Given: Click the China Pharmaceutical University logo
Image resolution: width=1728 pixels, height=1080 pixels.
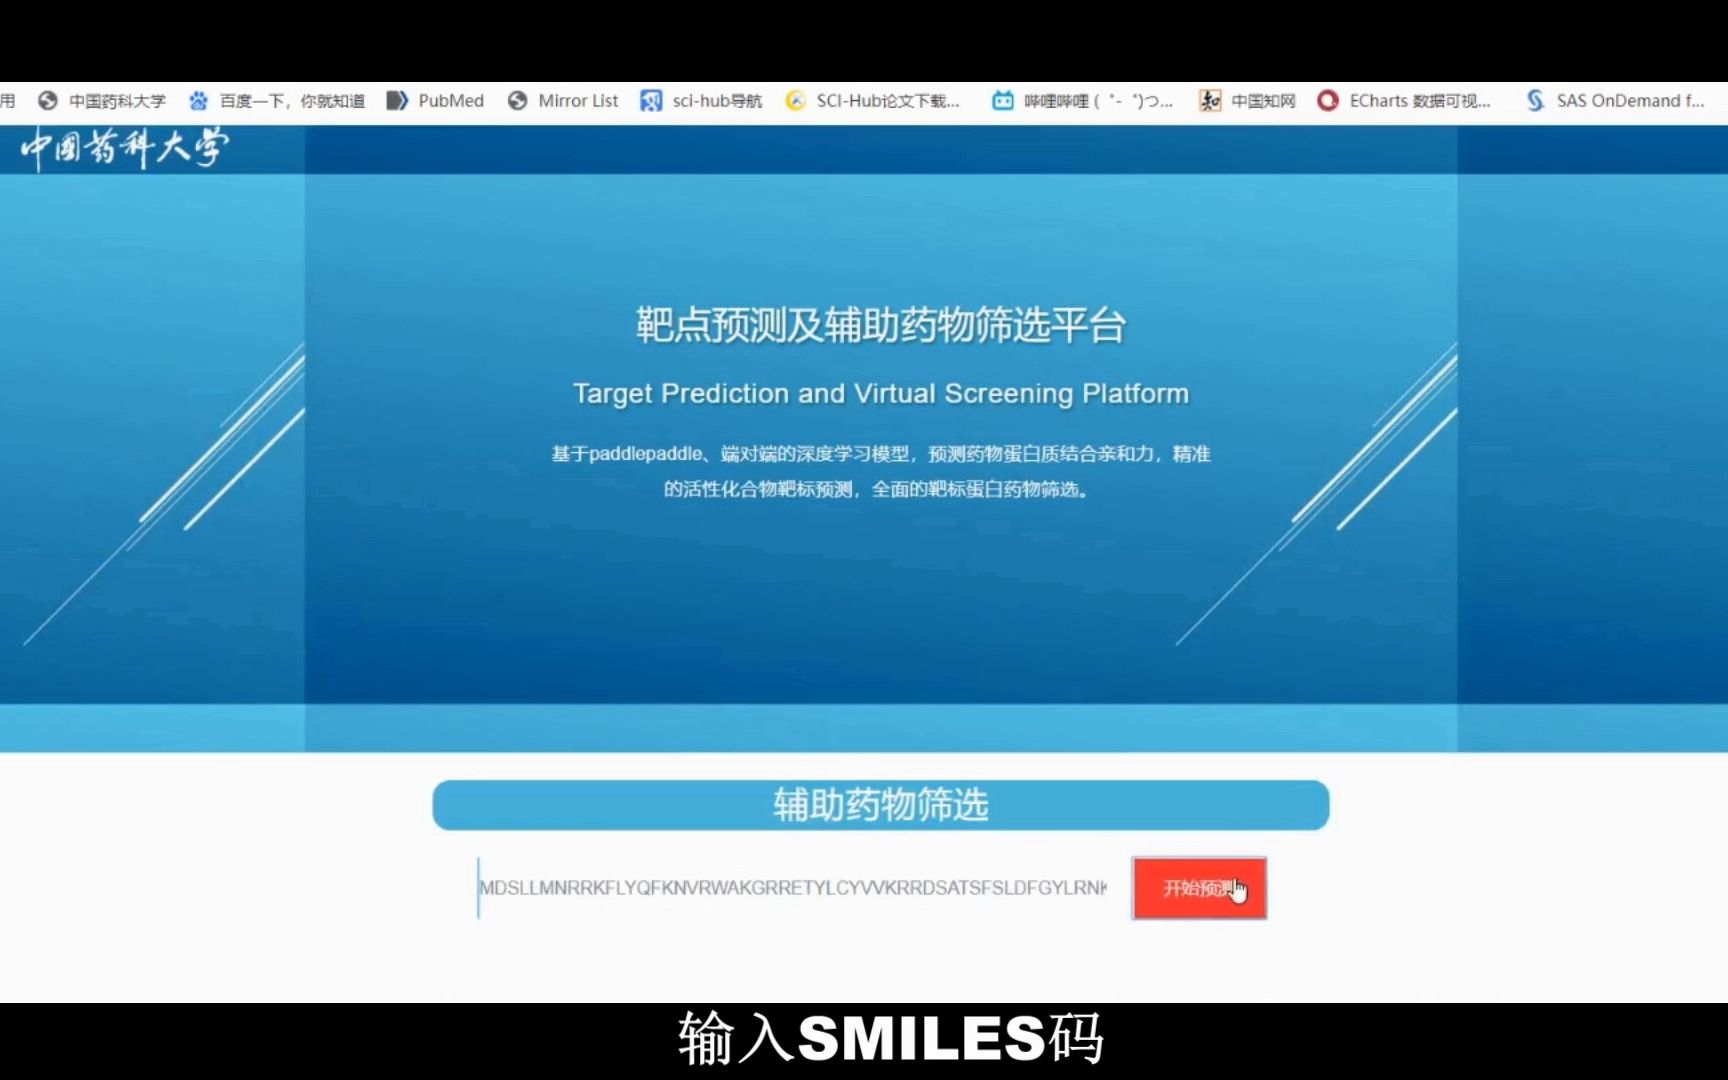Looking at the screenshot, I should (125, 148).
